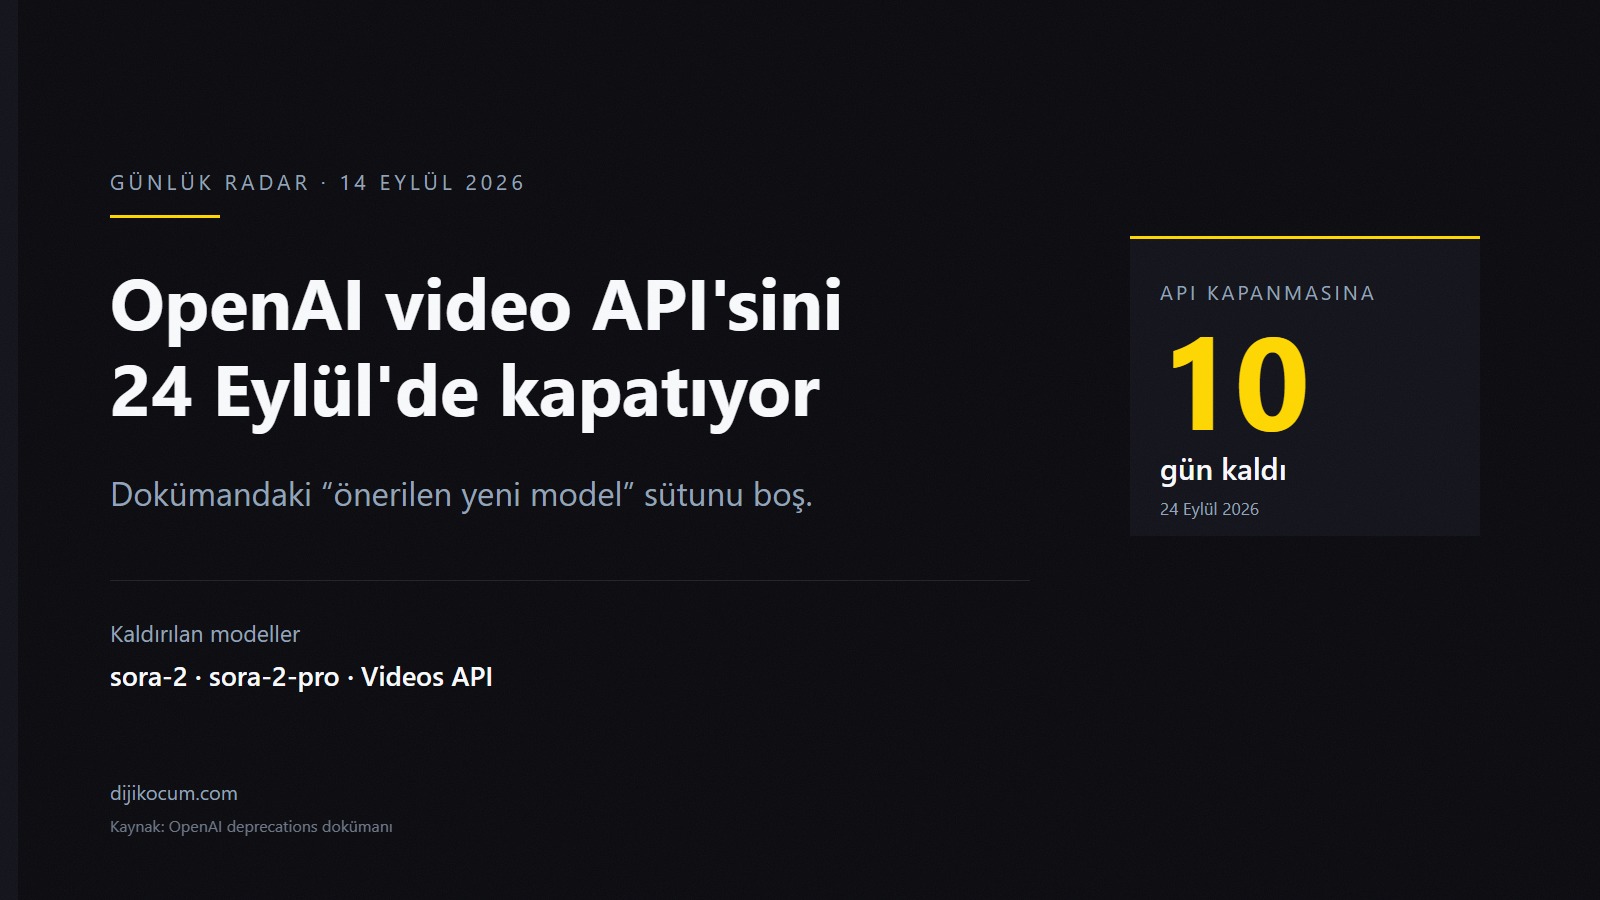Click the 'gün kaldı' text in card
The width and height of the screenshot is (1600, 900).
tap(1223, 470)
